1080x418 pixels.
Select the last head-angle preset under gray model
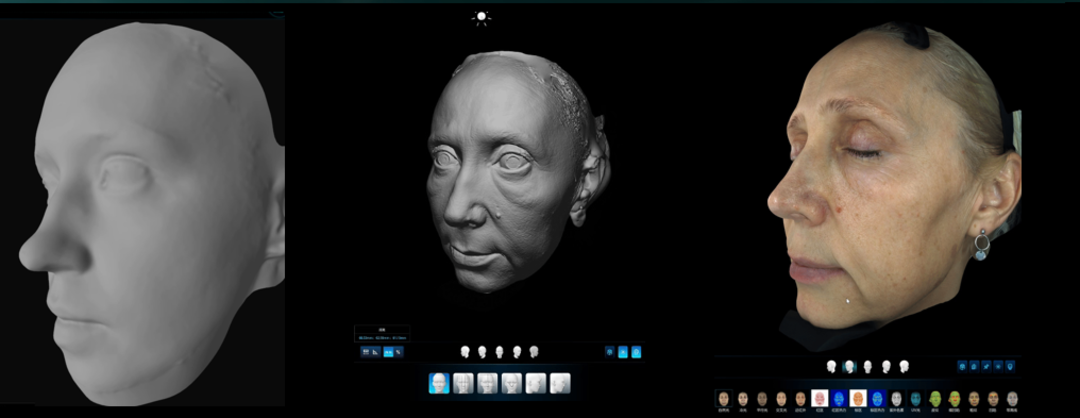click(534, 352)
